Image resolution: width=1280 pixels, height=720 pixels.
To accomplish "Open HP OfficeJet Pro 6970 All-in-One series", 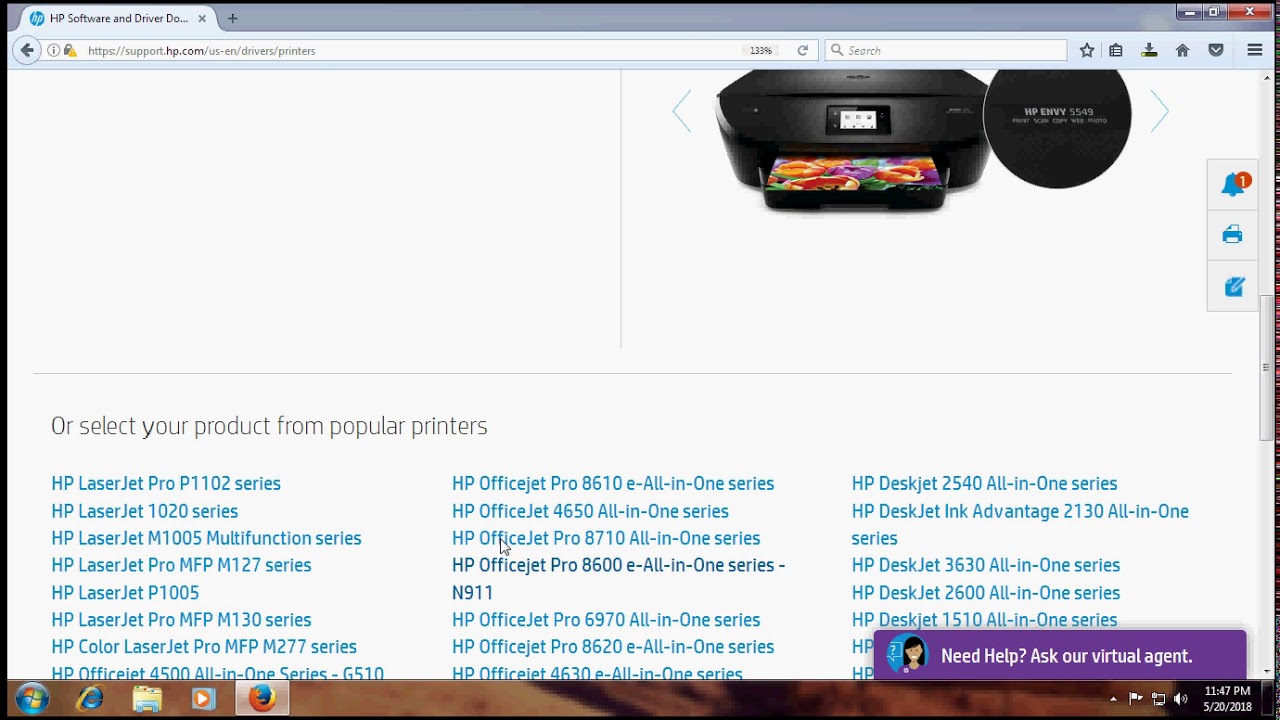I will click(606, 620).
